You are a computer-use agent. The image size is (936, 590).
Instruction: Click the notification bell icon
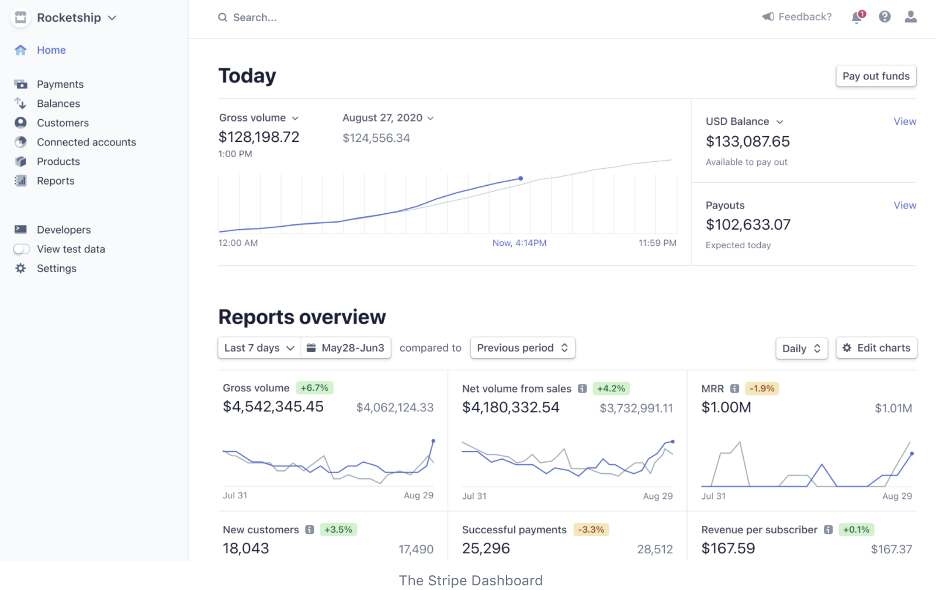coord(856,17)
